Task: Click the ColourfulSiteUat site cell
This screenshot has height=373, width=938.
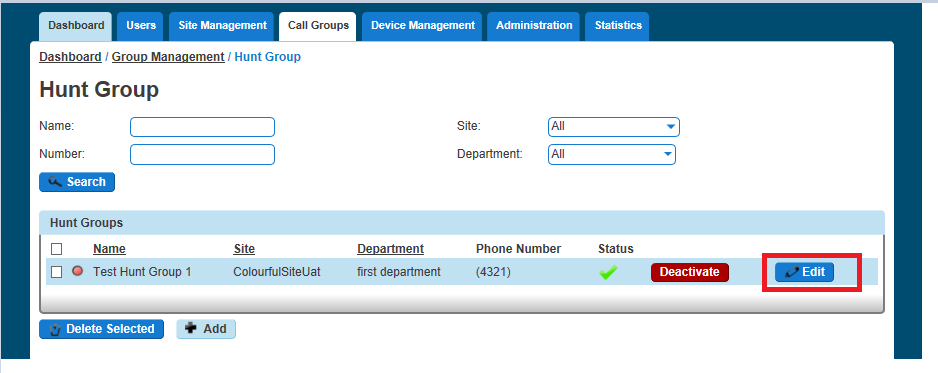Action: (x=277, y=272)
